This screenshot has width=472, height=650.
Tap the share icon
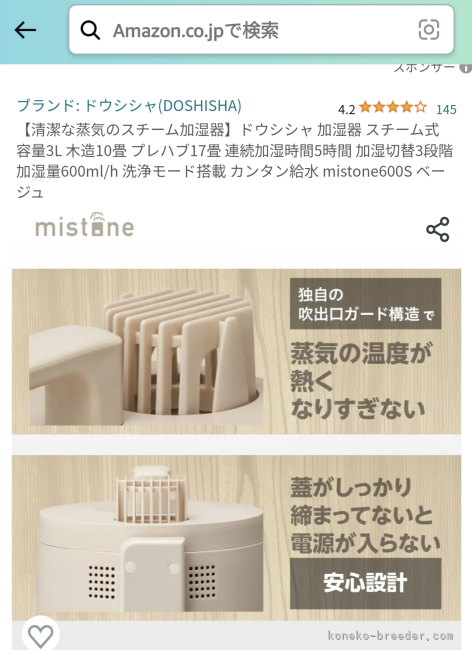point(438,229)
